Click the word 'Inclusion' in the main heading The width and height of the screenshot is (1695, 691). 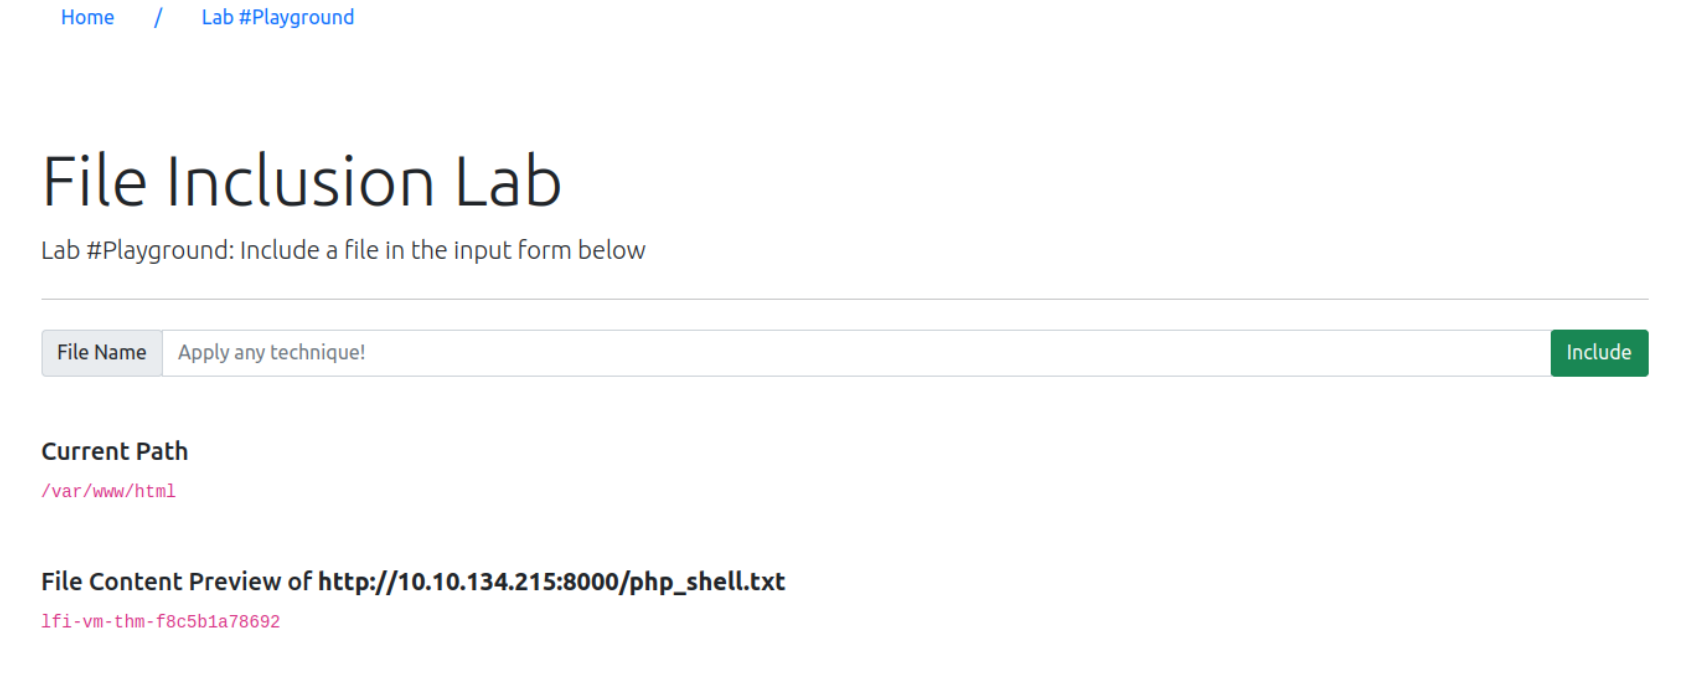pyautogui.click(x=300, y=182)
